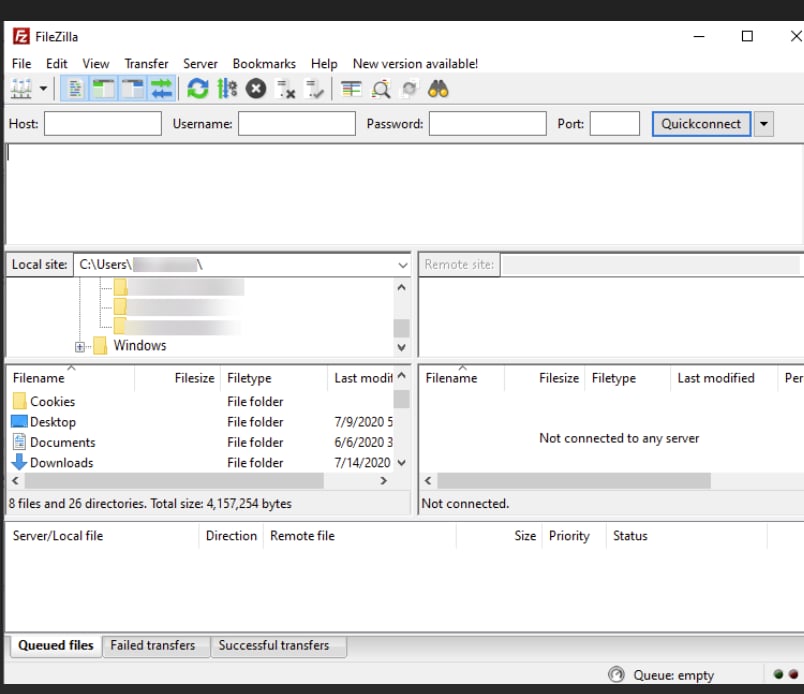The height and width of the screenshot is (694, 804).
Task: Cancel the current operation icon
Action: [256, 89]
